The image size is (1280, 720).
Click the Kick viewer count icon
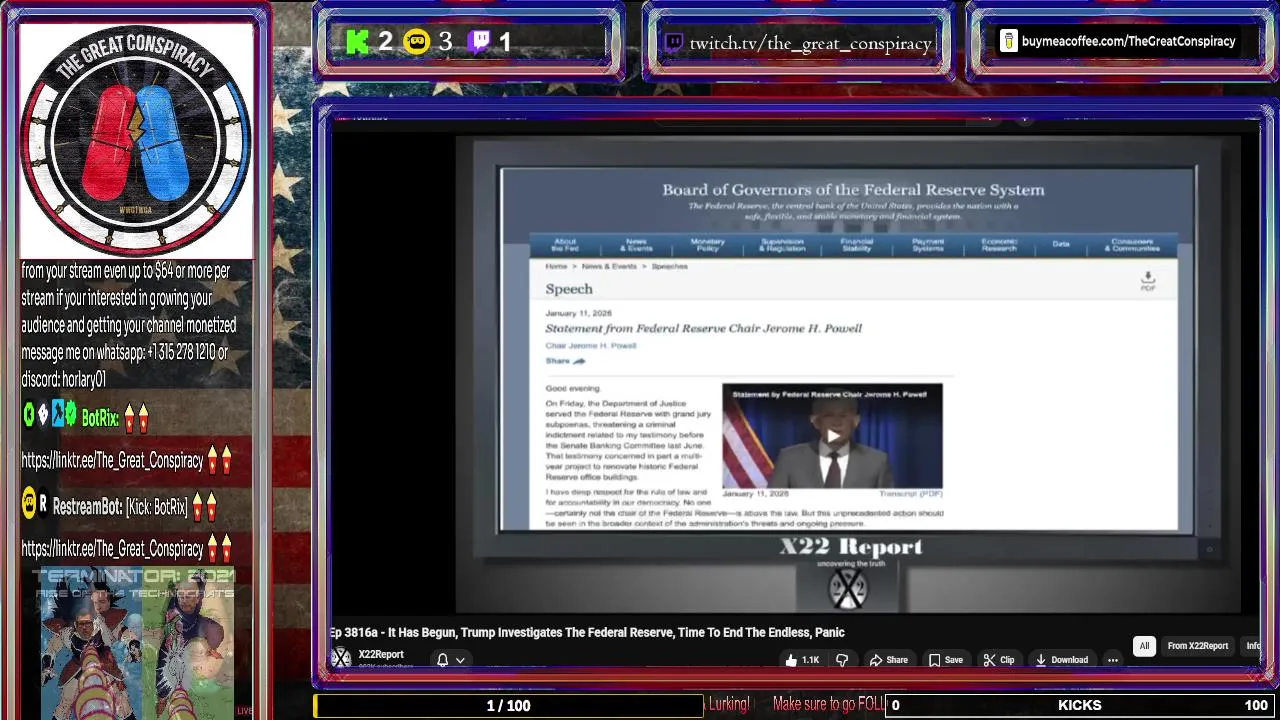pos(358,42)
